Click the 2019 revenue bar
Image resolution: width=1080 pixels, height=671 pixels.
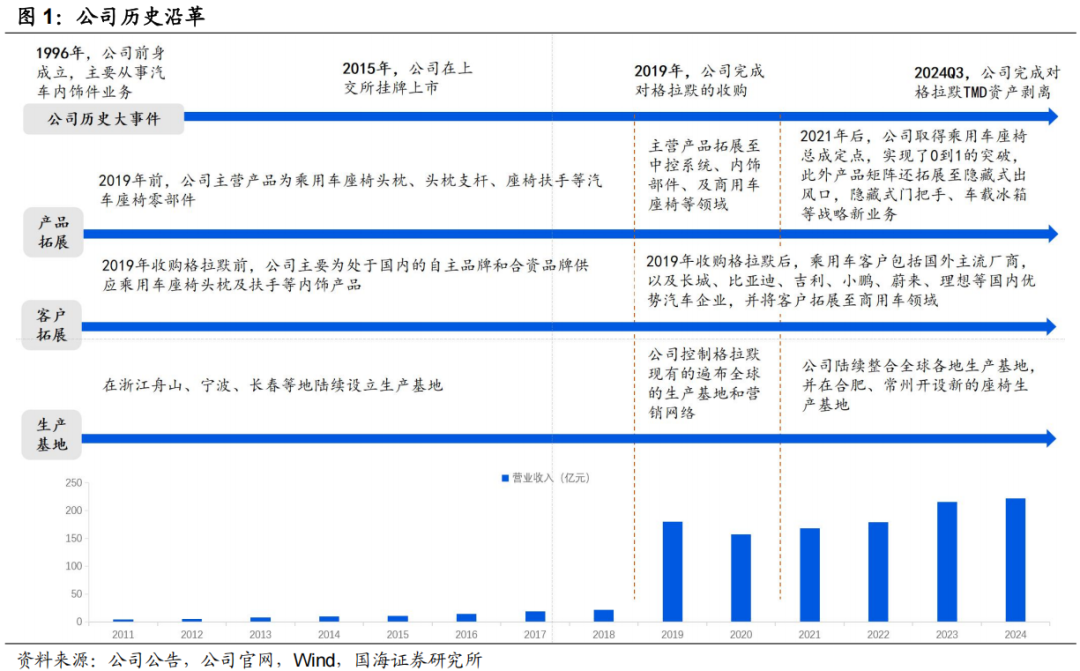672,572
